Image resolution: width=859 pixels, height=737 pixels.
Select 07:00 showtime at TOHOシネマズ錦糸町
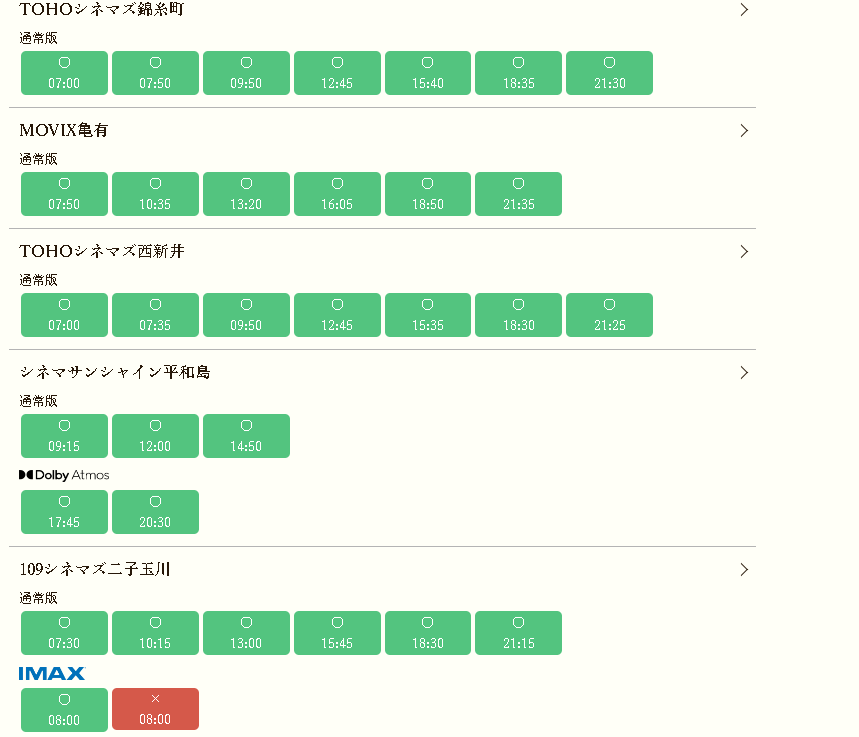[64, 73]
